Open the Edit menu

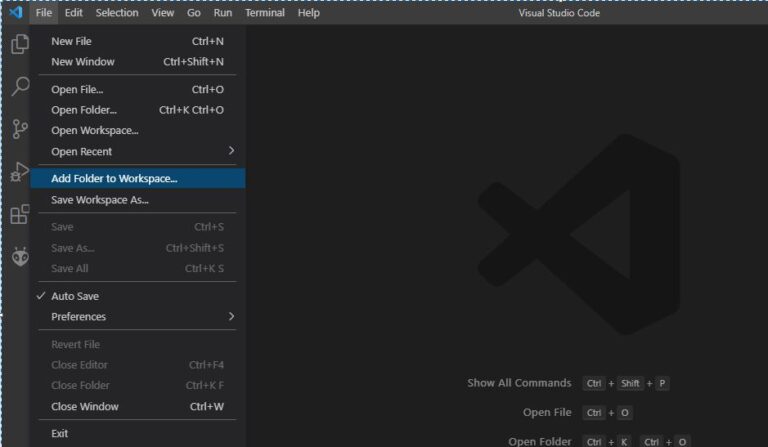click(73, 13)
